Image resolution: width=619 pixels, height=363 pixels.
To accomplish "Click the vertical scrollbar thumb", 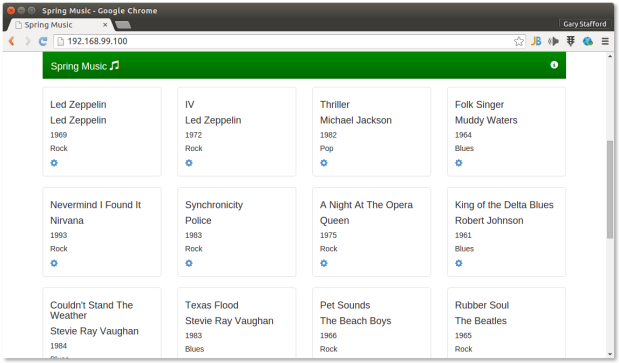I will (610, 189).
